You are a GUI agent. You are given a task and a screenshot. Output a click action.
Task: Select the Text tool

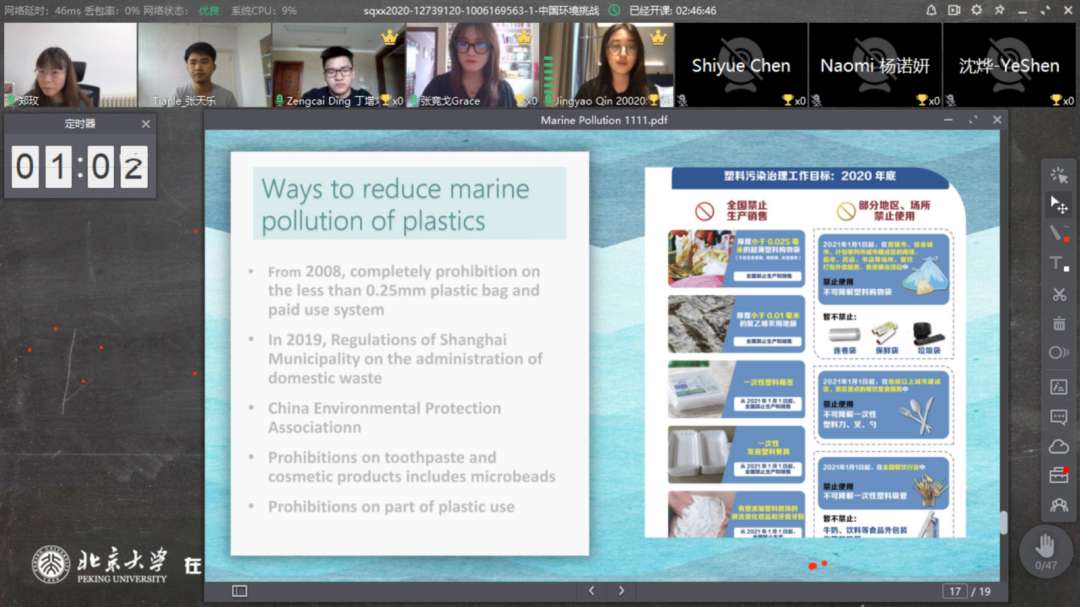tap(1058, 264)
